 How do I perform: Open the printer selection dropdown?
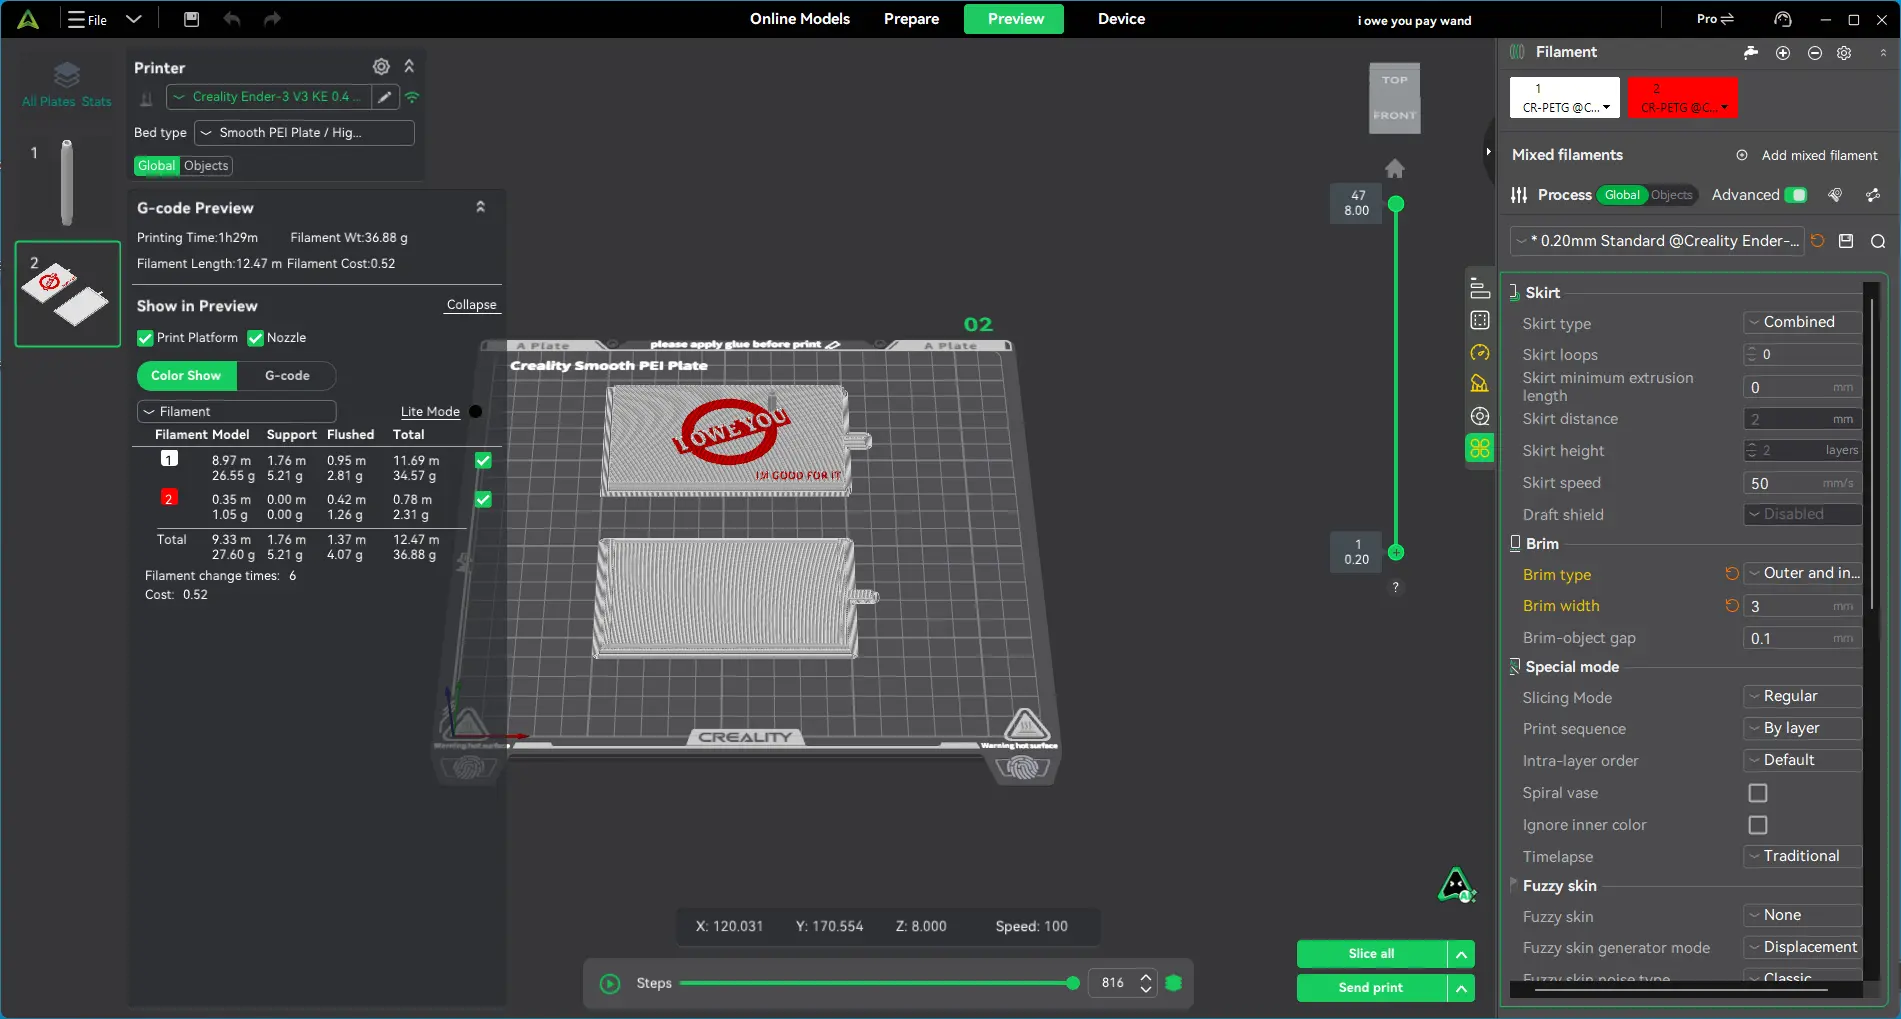268,97
